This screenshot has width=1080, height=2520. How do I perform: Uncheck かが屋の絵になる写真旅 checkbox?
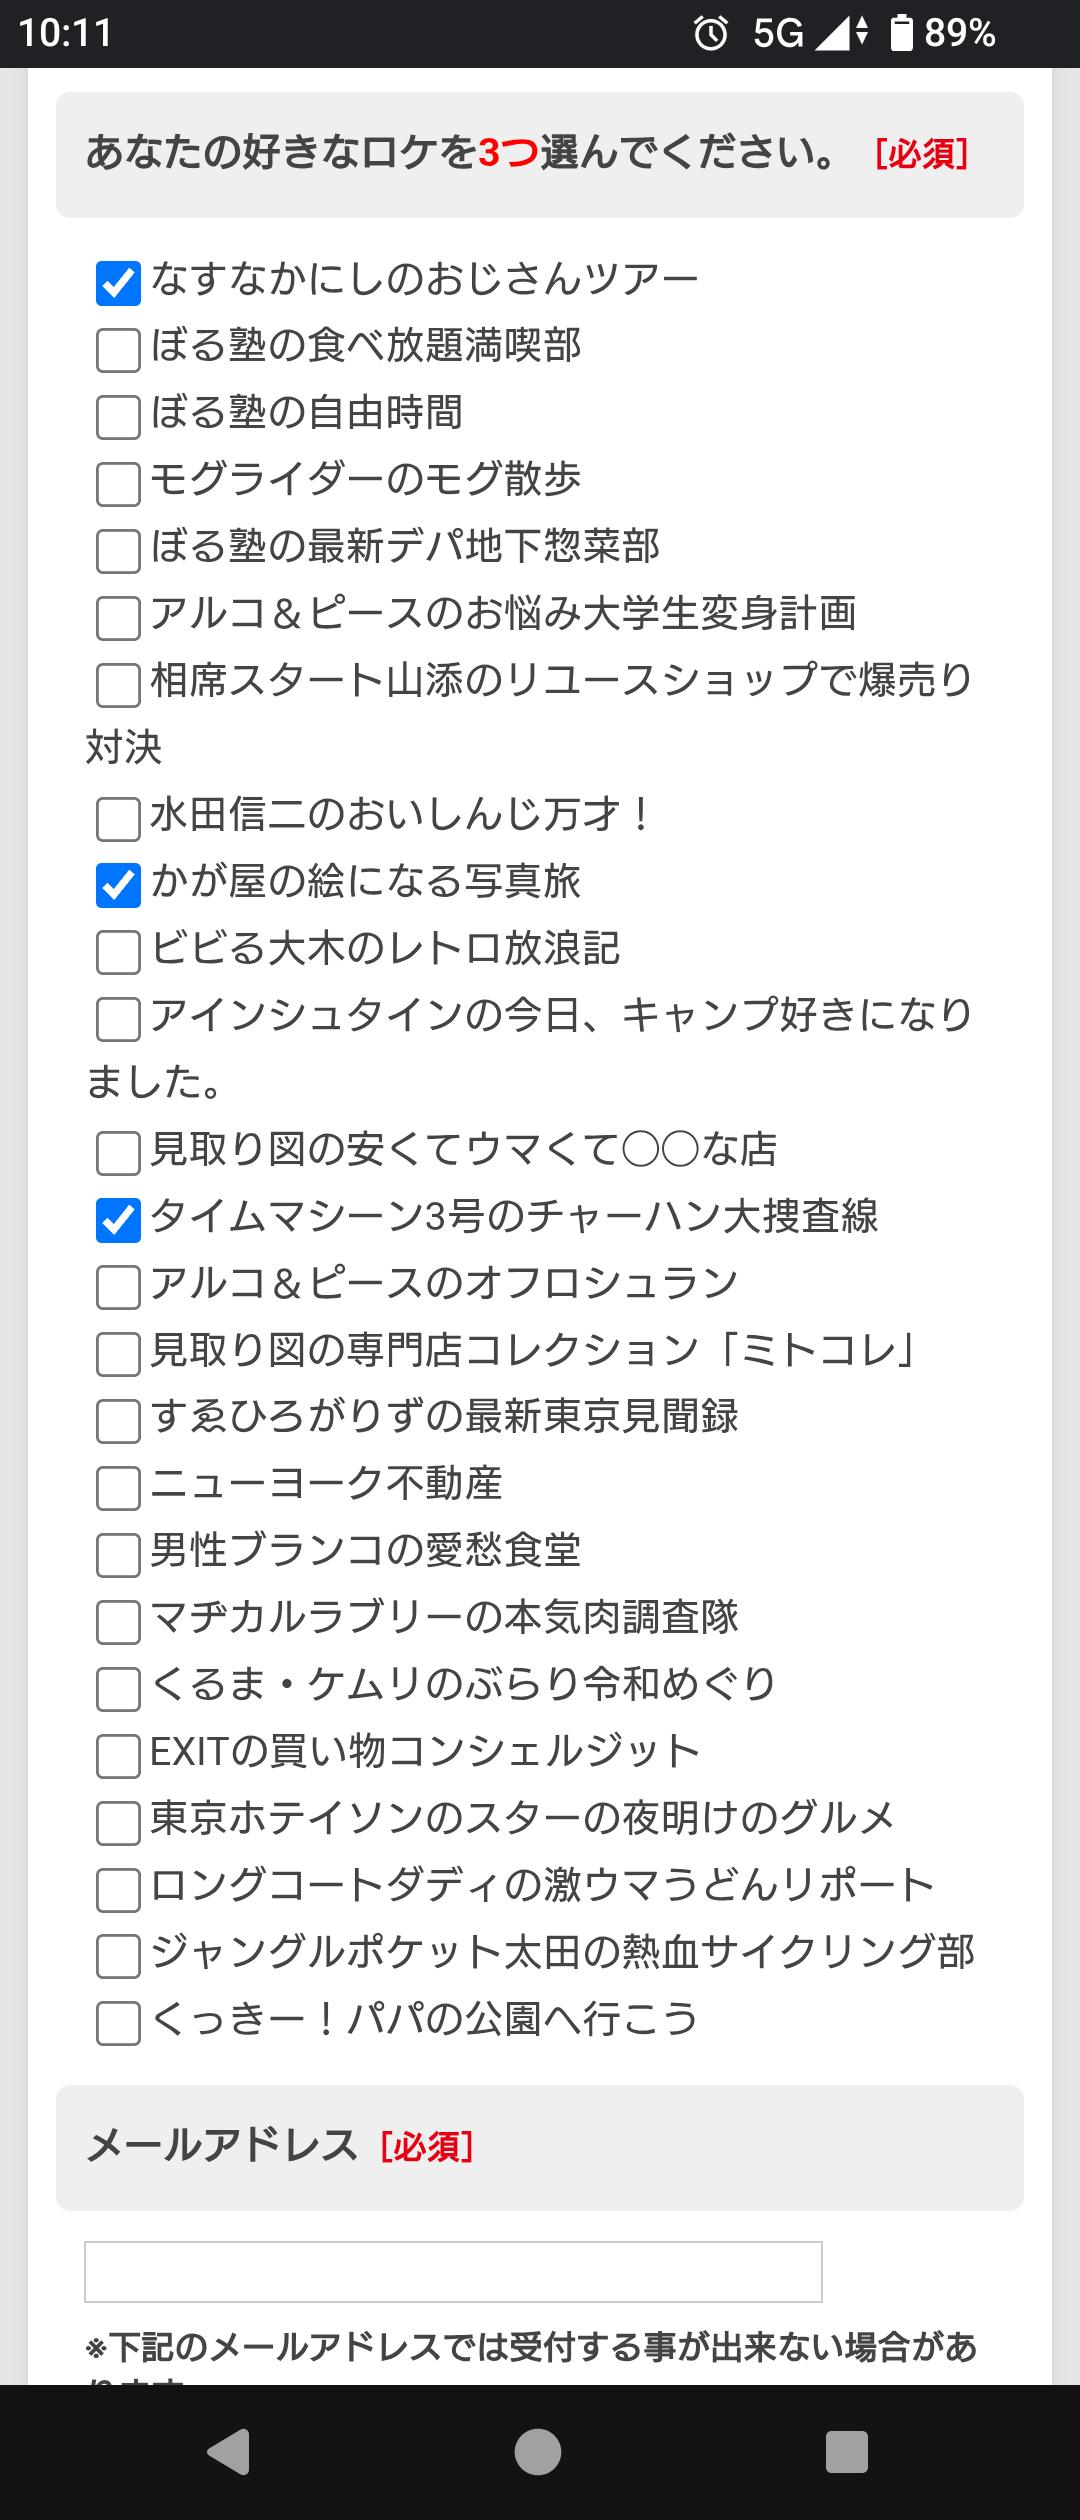[118, 886]
